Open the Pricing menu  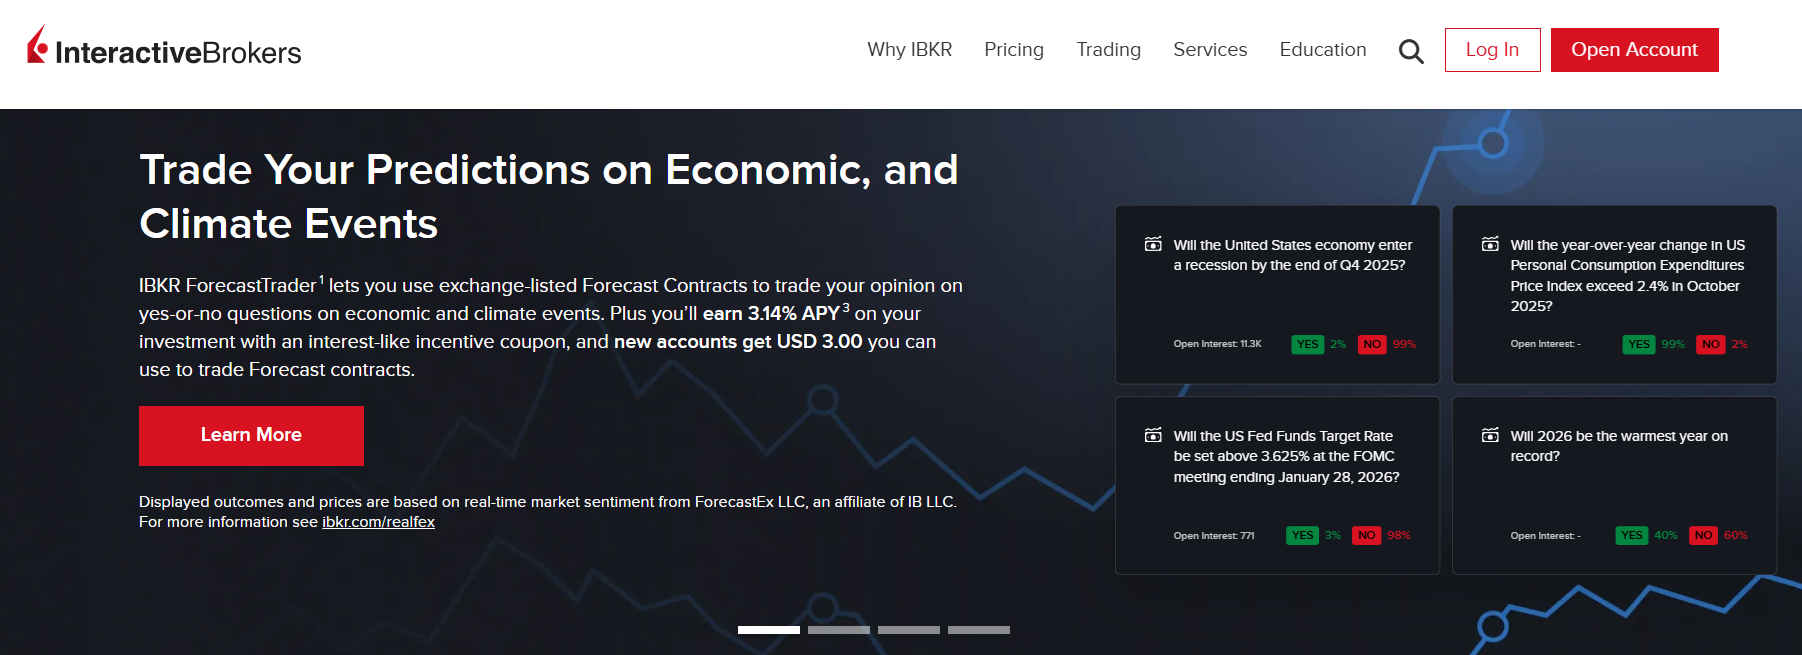point(1014,50)
